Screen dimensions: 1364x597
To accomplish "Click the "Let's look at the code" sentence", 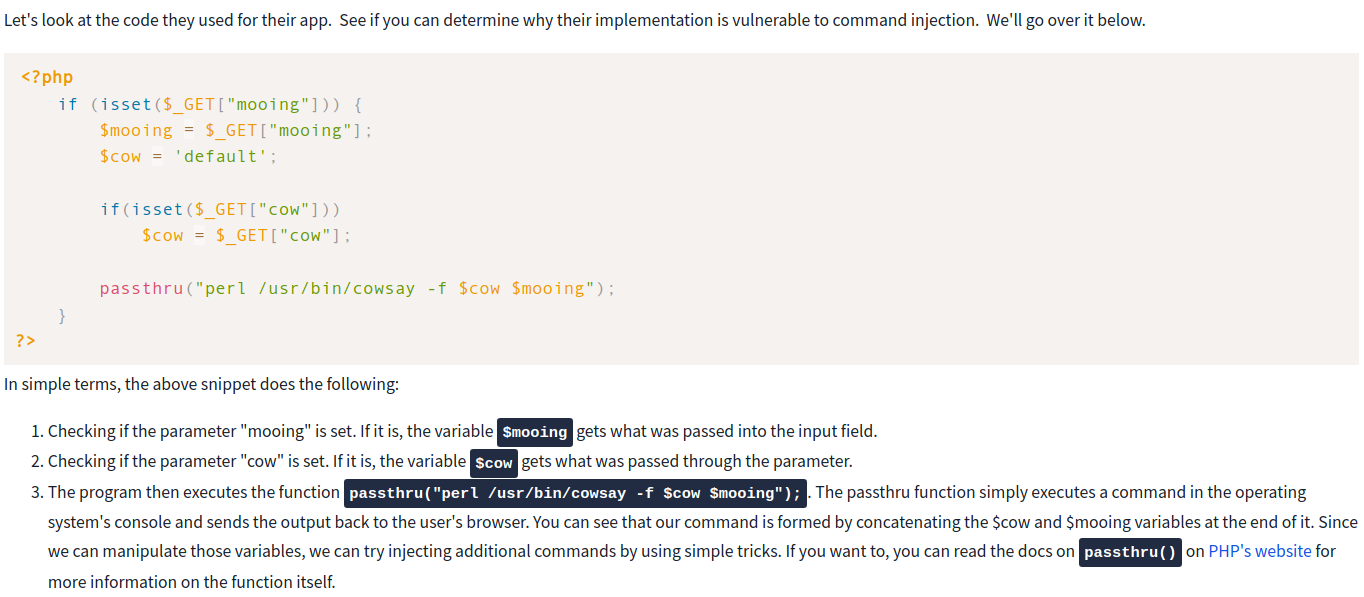I will pyautogui.click(x=574, y=20).
